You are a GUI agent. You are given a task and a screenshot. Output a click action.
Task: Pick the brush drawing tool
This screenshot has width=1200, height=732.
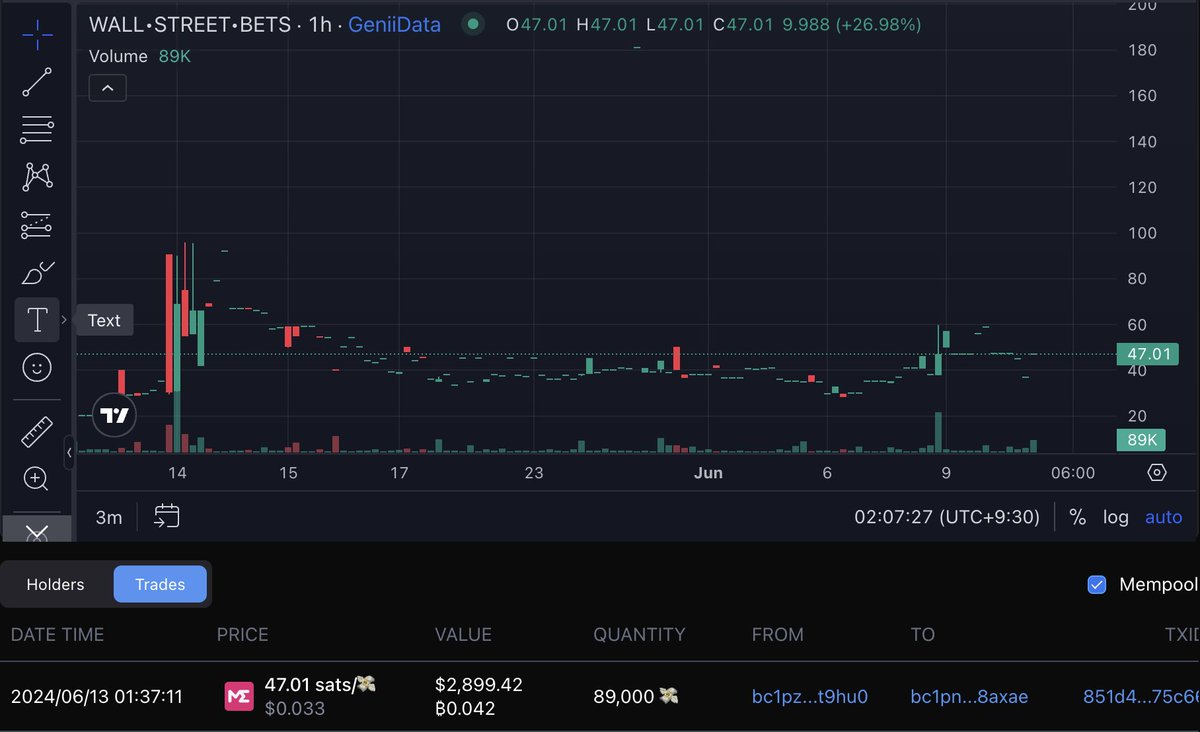(x=37, y=272)
